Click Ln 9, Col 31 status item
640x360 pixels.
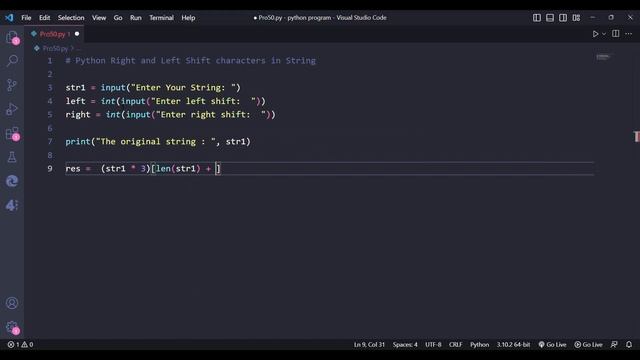(x=369, y=344)
